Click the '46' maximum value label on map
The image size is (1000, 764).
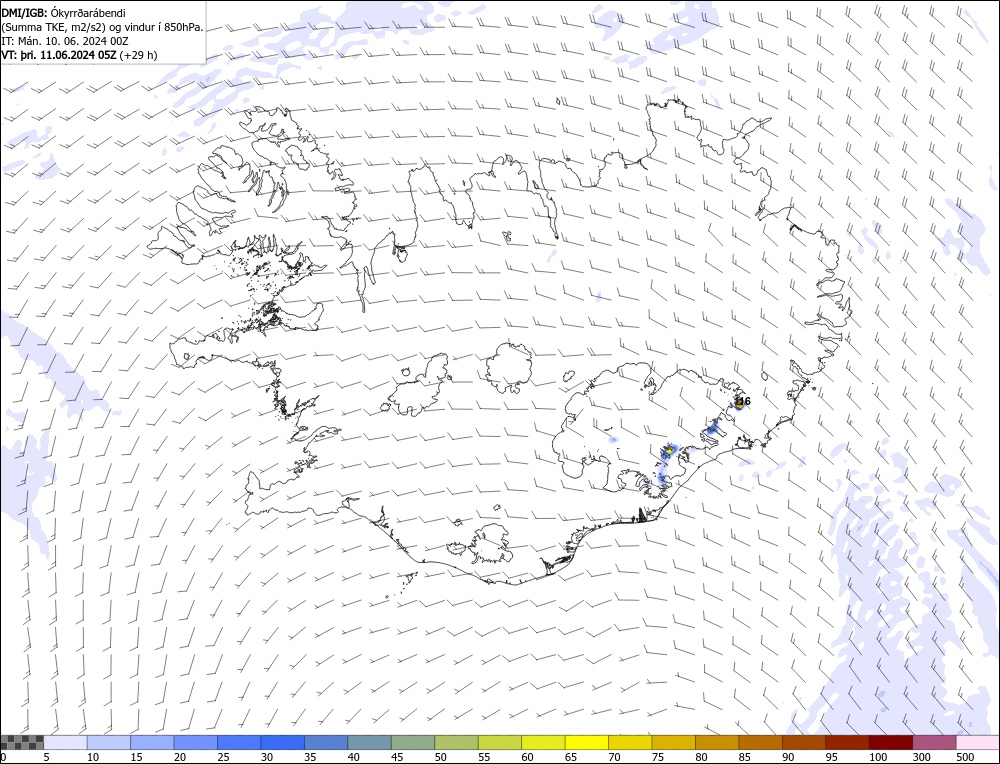[x=745, y=401]
